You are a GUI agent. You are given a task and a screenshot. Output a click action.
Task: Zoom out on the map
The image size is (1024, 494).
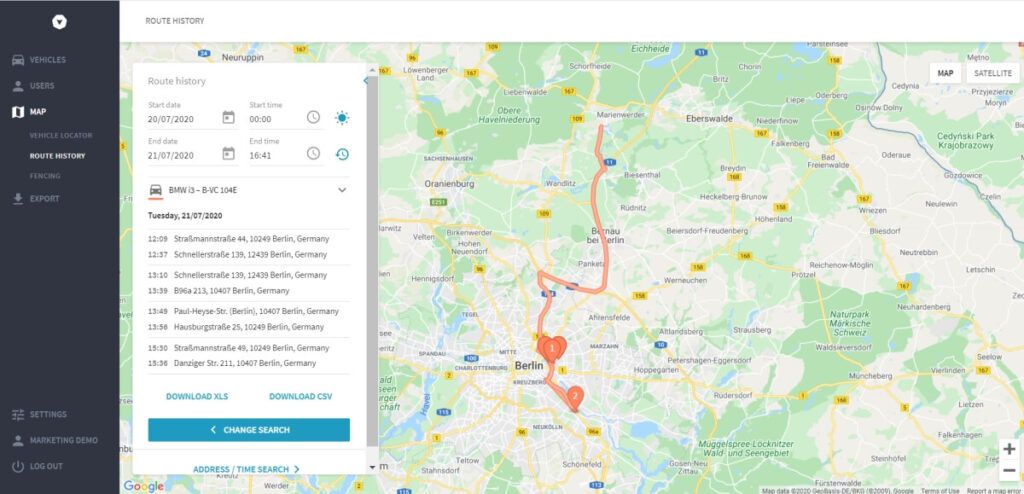(1009, 470)
